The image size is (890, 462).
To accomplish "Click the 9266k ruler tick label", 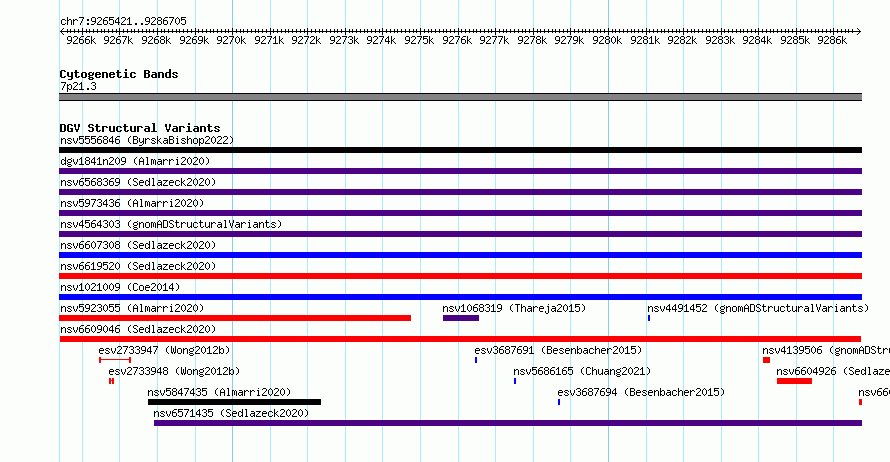I will [x=81, y=40].
